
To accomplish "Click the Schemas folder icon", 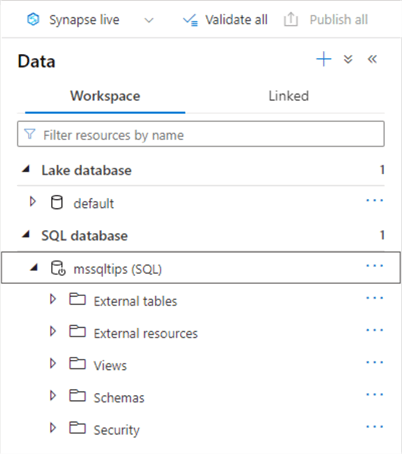I will coord(78,395).
